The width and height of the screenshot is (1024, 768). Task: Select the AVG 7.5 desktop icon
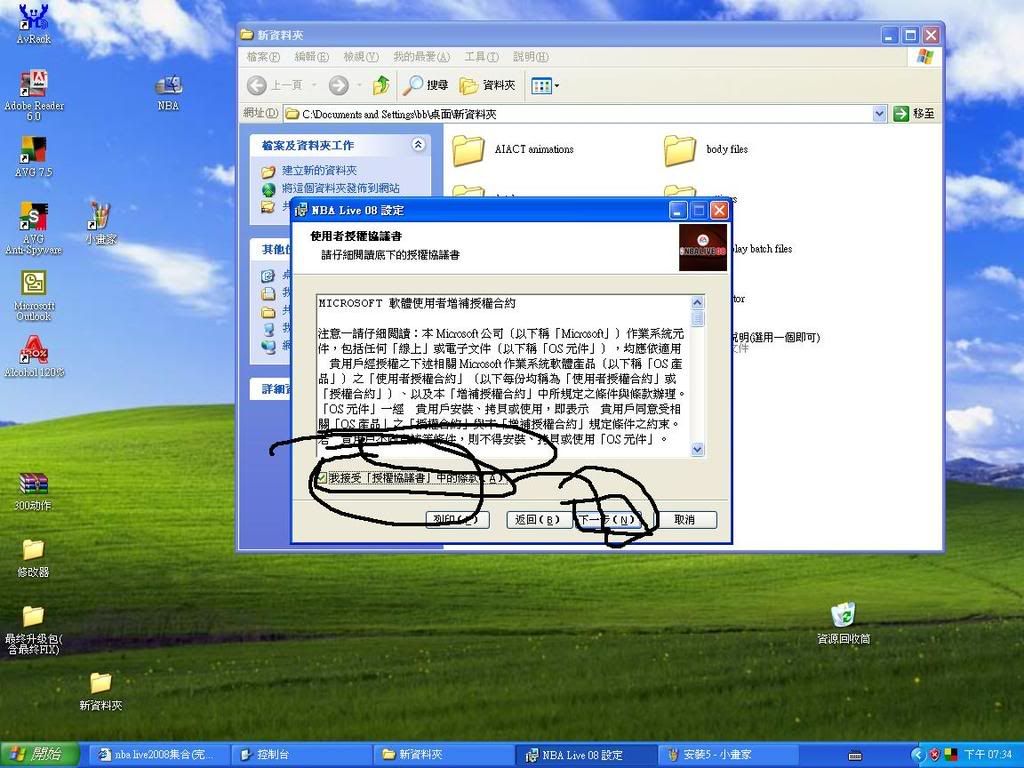tap(33, 155)
